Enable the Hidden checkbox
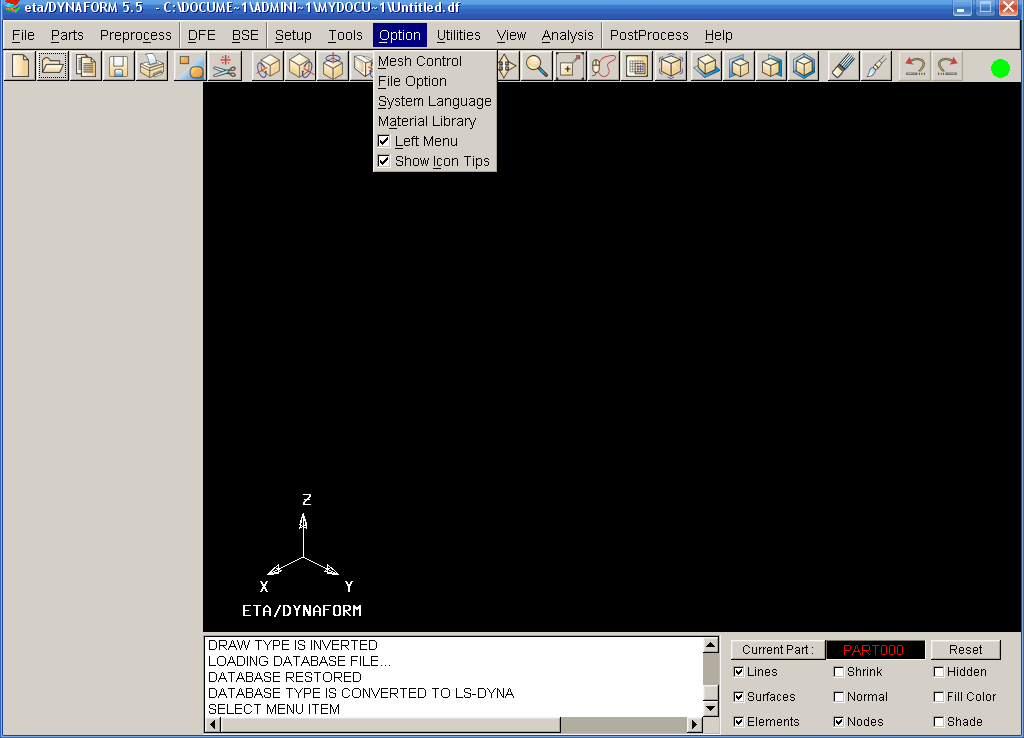The width and height of the screenshot is (1024, 738). (x=938, y=671)
